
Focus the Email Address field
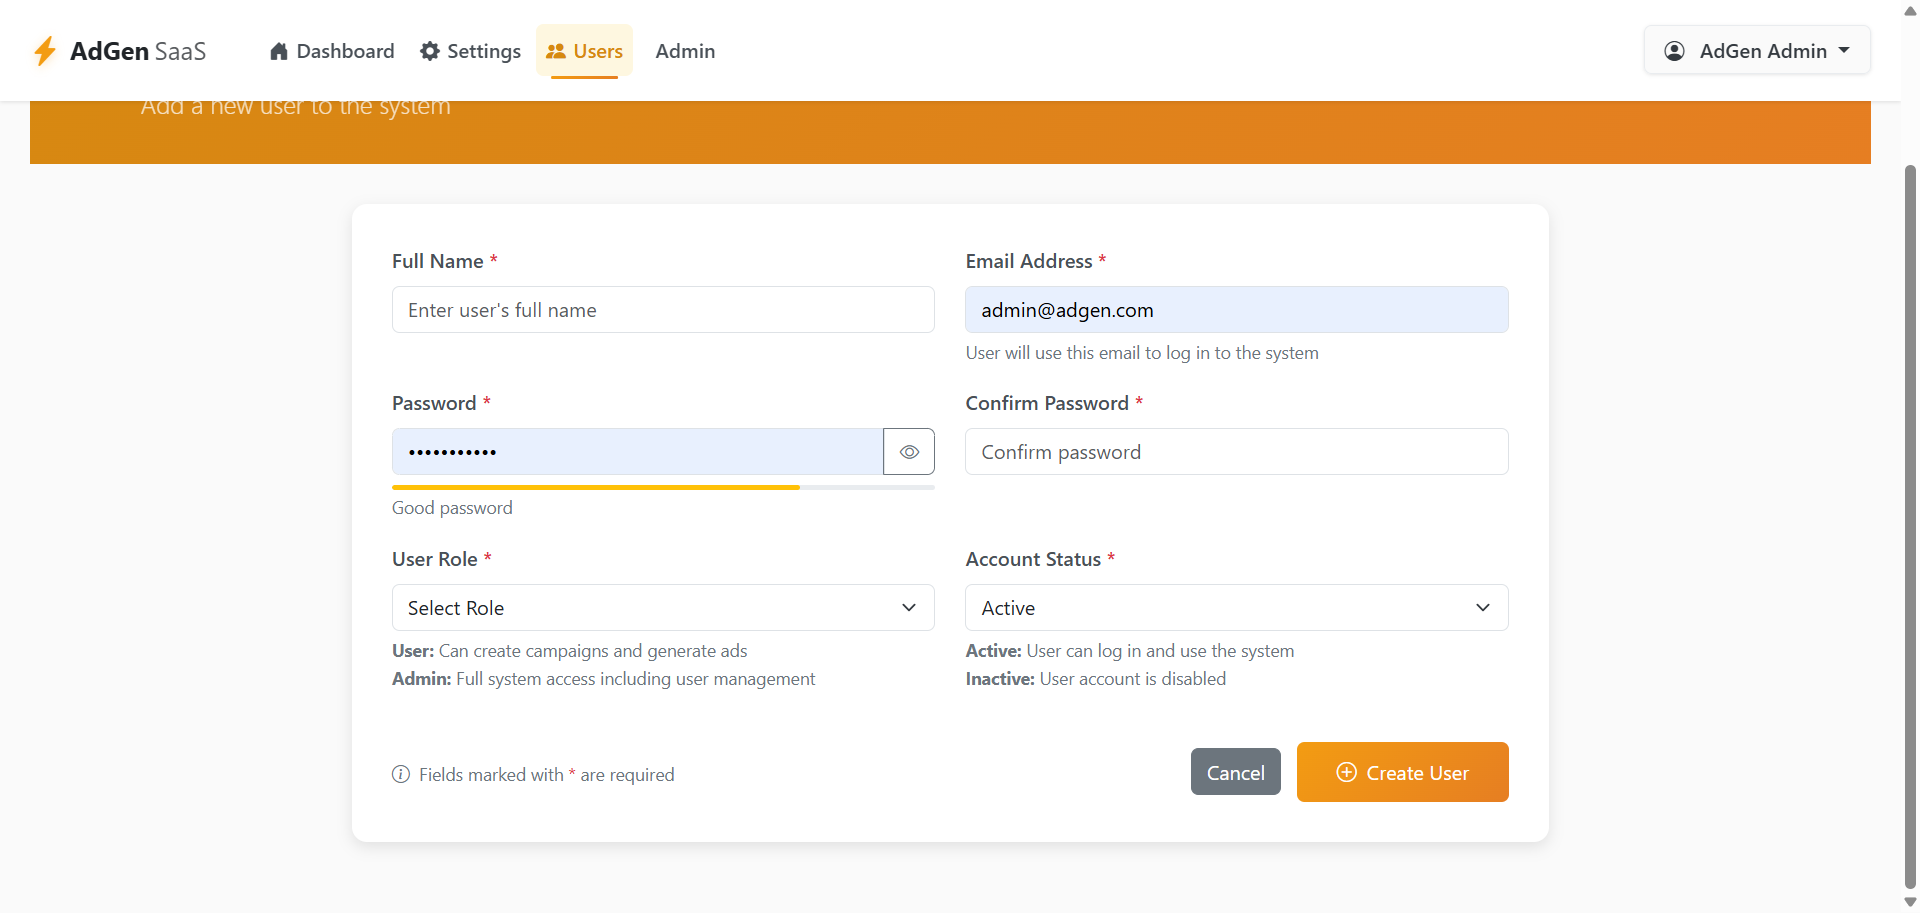[x=1237, y=310]
